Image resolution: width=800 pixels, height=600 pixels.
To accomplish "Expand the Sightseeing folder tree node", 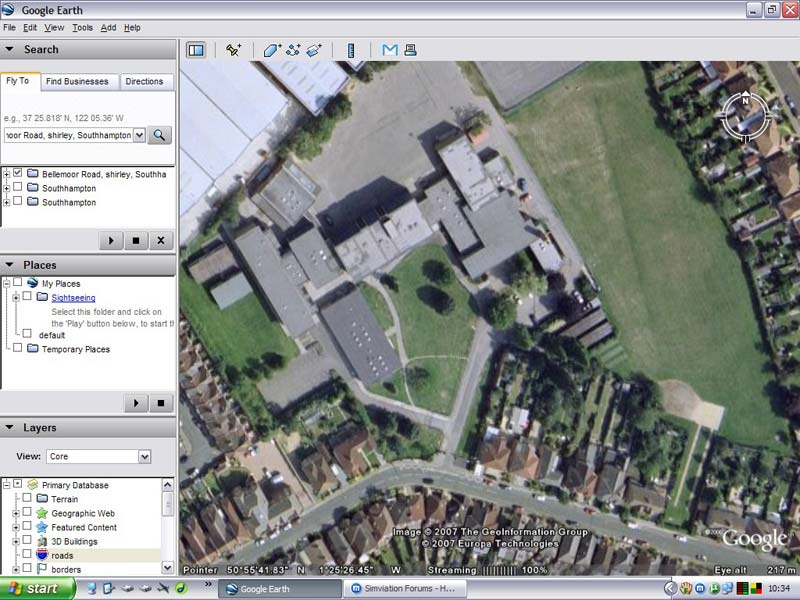I will [x=16, y=298].
